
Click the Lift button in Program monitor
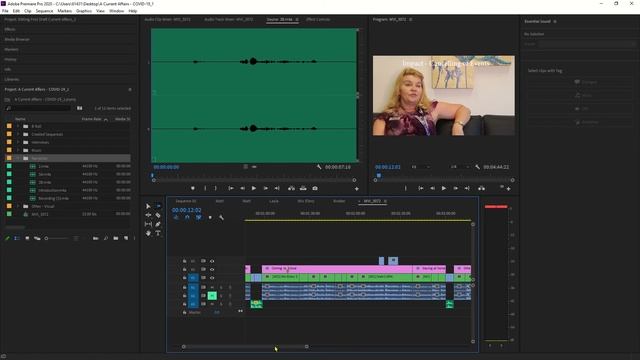pos(481,188)
